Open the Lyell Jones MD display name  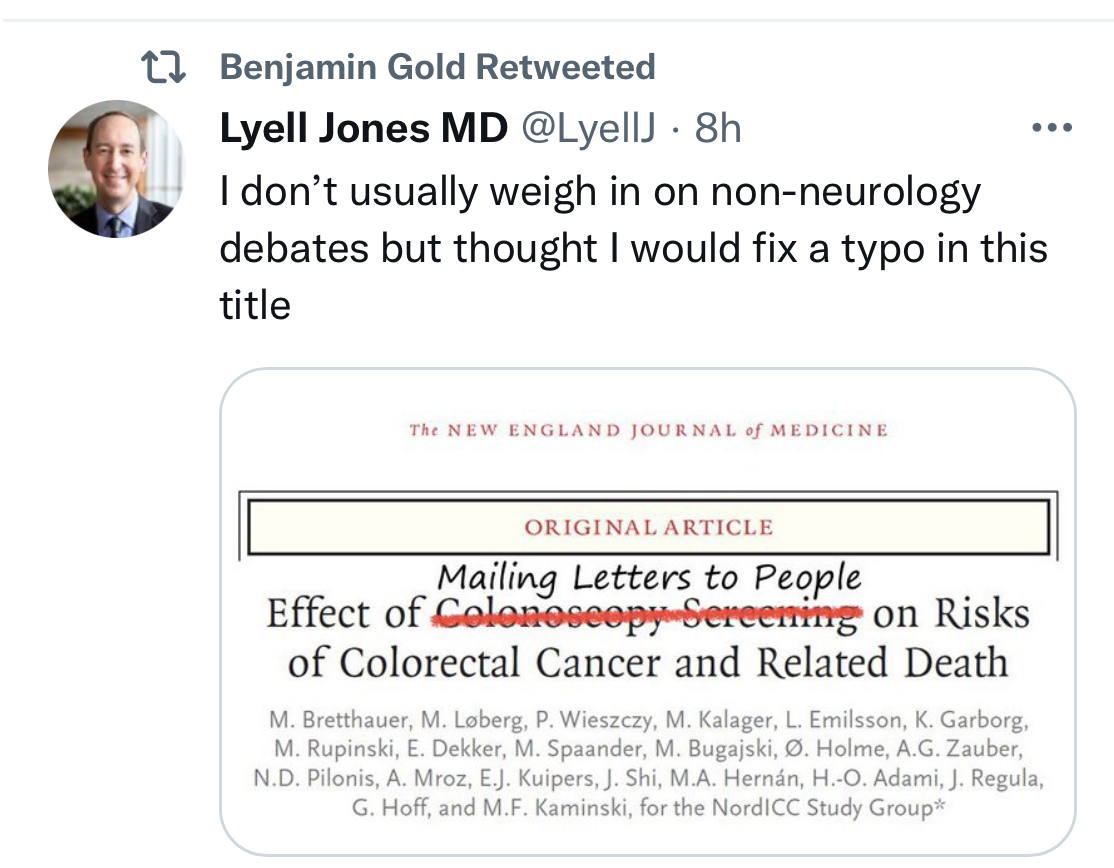[363, 127]
